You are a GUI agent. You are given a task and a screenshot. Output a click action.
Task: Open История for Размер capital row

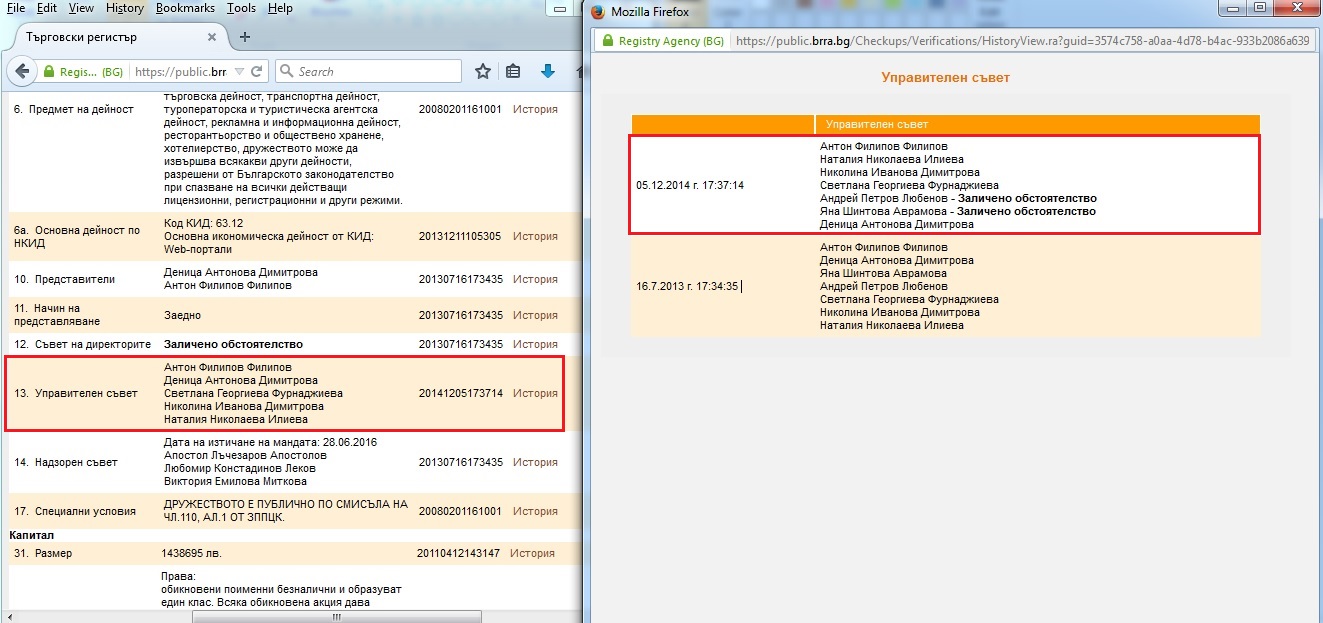click(532, 553)
